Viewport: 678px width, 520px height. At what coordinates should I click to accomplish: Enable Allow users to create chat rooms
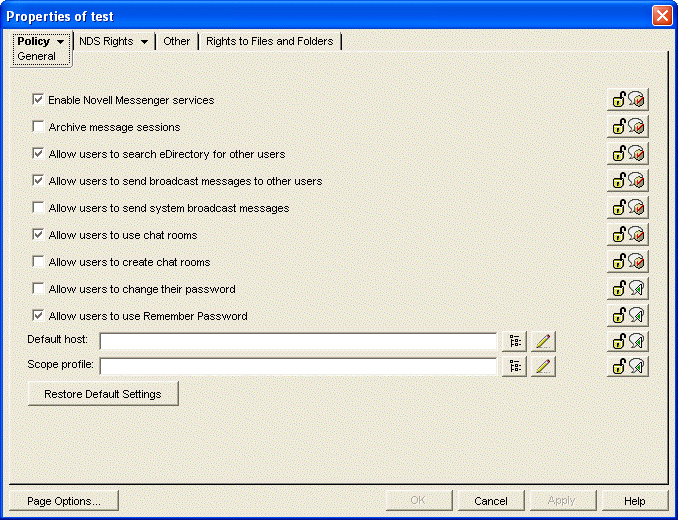pyautogui.click(x=38, y=262)
